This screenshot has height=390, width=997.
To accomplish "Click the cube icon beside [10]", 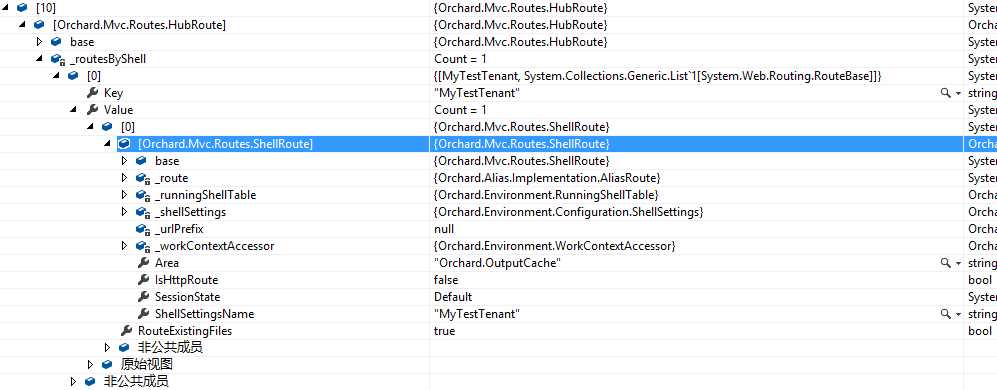I will [x=22, y=8].
